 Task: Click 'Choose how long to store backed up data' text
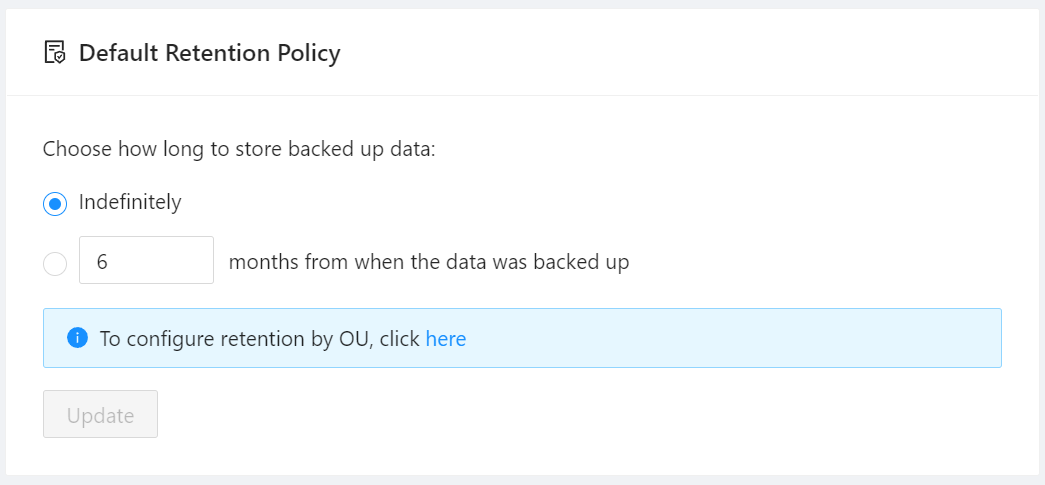click(x=239, y=150)
